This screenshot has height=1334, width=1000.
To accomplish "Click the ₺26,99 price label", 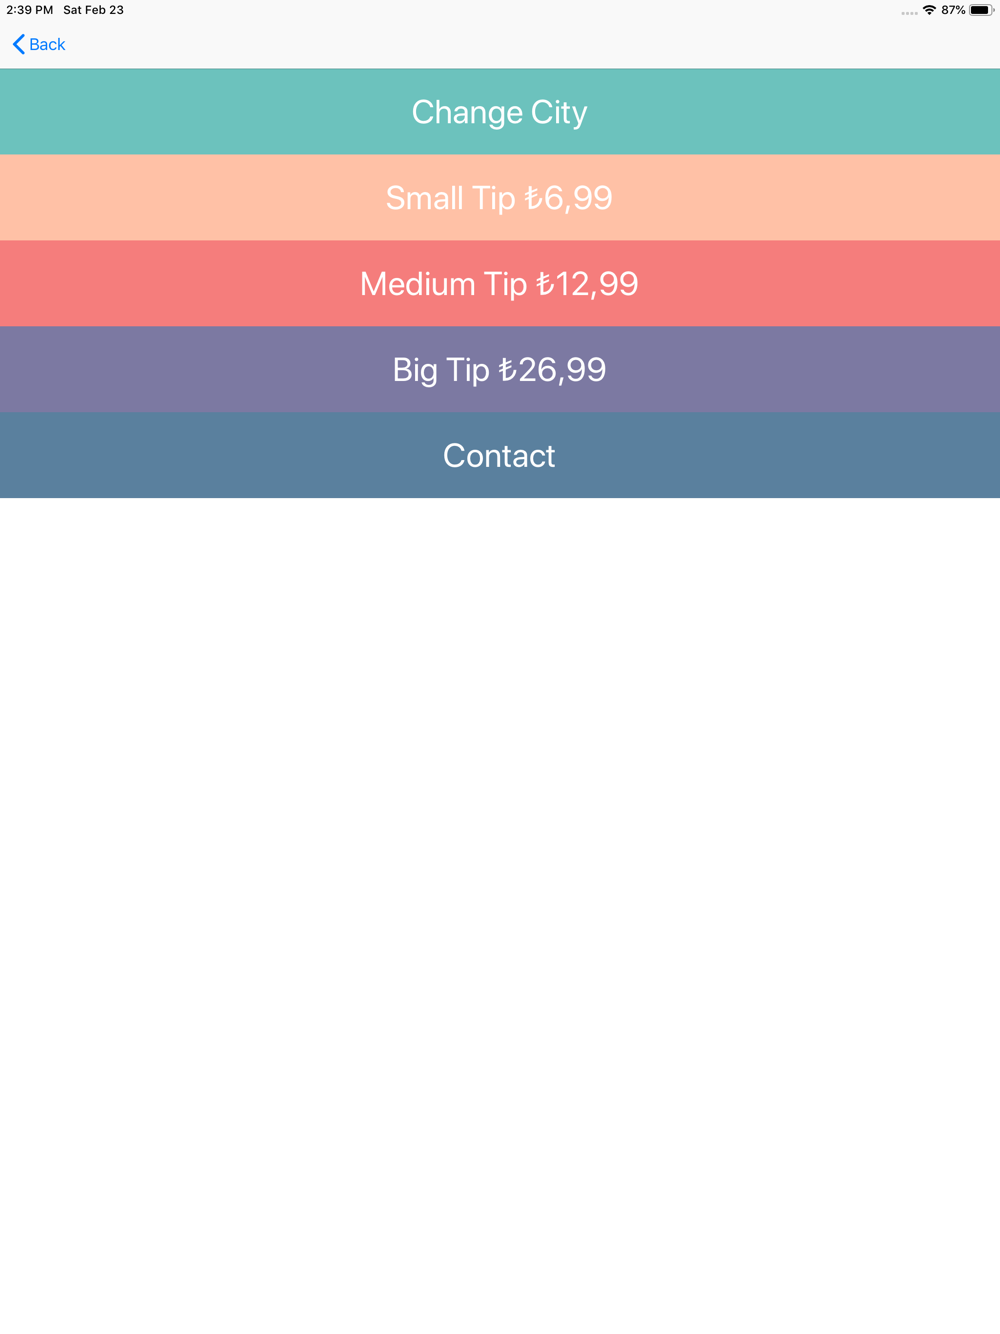I will (552, 370).
